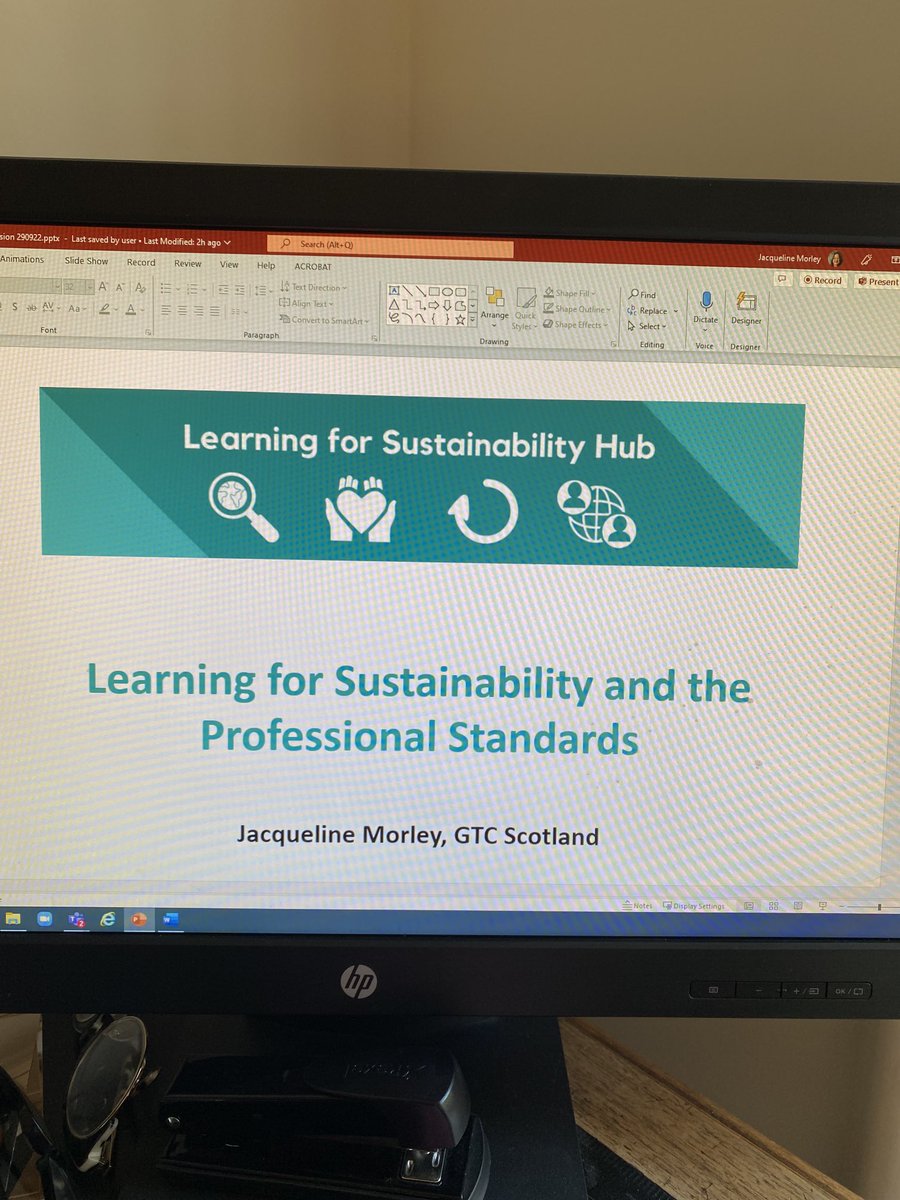Click Display Settings in status bar
The width and height of the screenshot is (900, 1200).
(693, 906)
